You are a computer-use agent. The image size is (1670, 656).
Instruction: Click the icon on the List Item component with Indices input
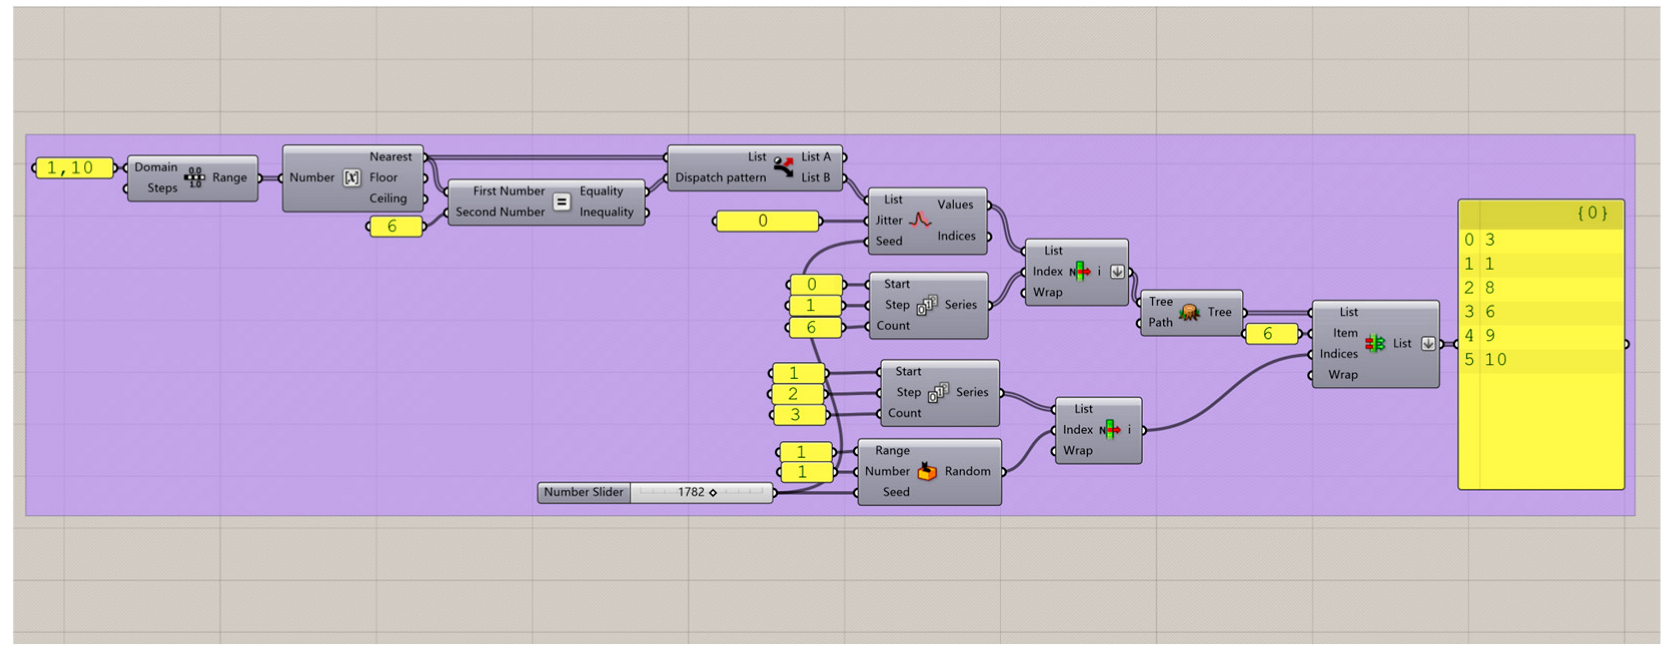[1375, 344]
